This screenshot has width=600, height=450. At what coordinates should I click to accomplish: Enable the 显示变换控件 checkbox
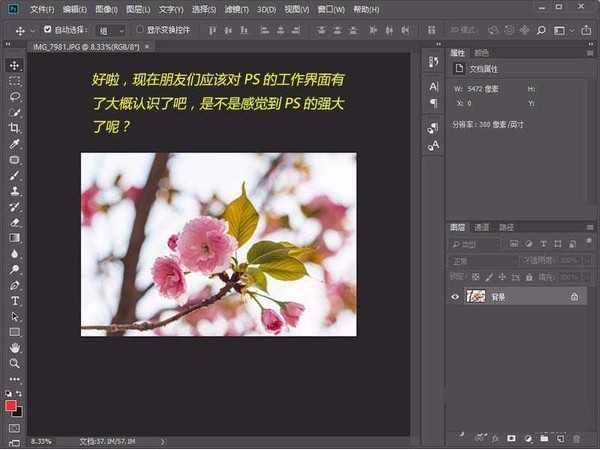click(x=139, y=30)
